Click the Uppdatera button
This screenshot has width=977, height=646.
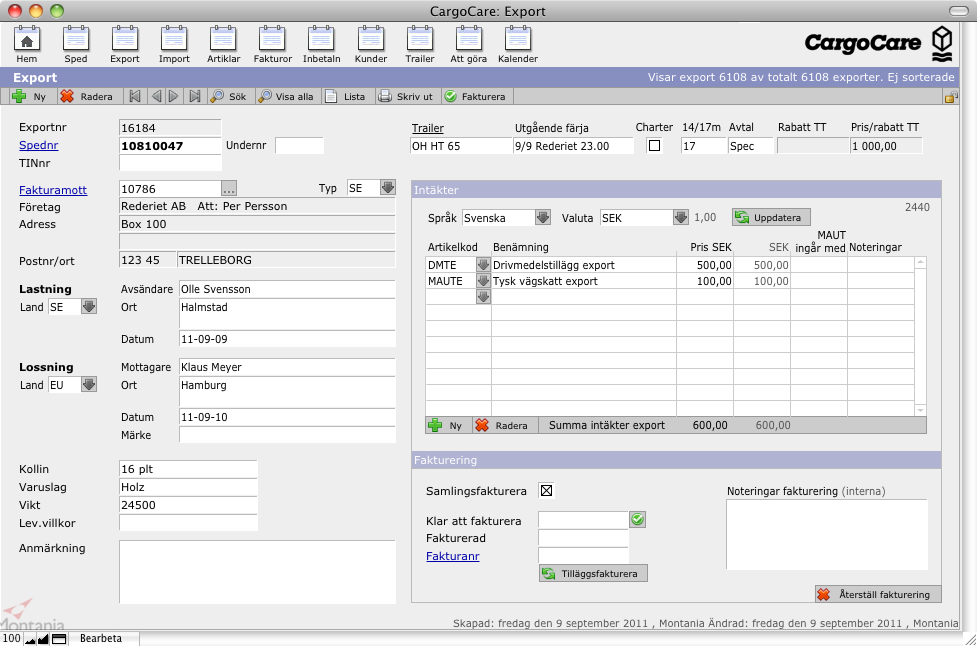tap(771, 217)
